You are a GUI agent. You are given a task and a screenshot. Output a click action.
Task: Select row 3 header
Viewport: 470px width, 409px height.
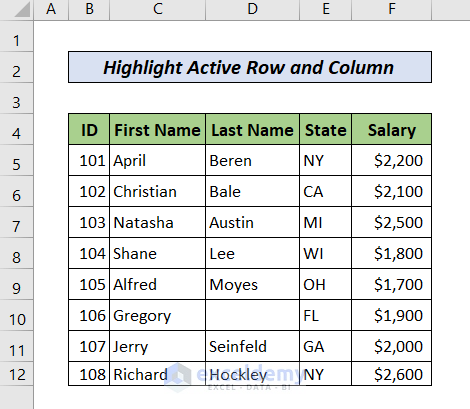pyautogui.click(x=16, y=98)
